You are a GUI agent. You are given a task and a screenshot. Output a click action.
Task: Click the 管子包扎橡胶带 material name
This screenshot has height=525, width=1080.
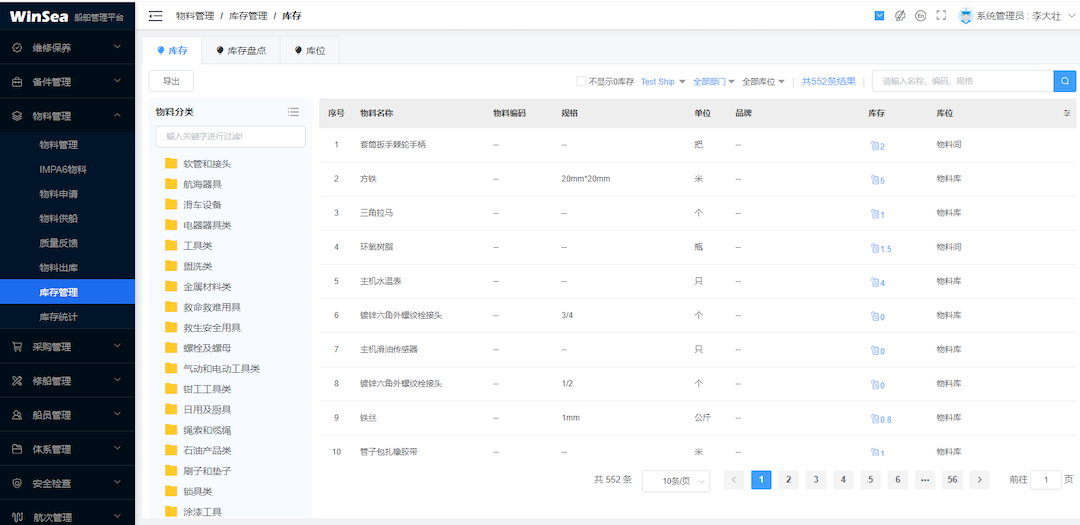pyautogui.click(x=388, y=452)
